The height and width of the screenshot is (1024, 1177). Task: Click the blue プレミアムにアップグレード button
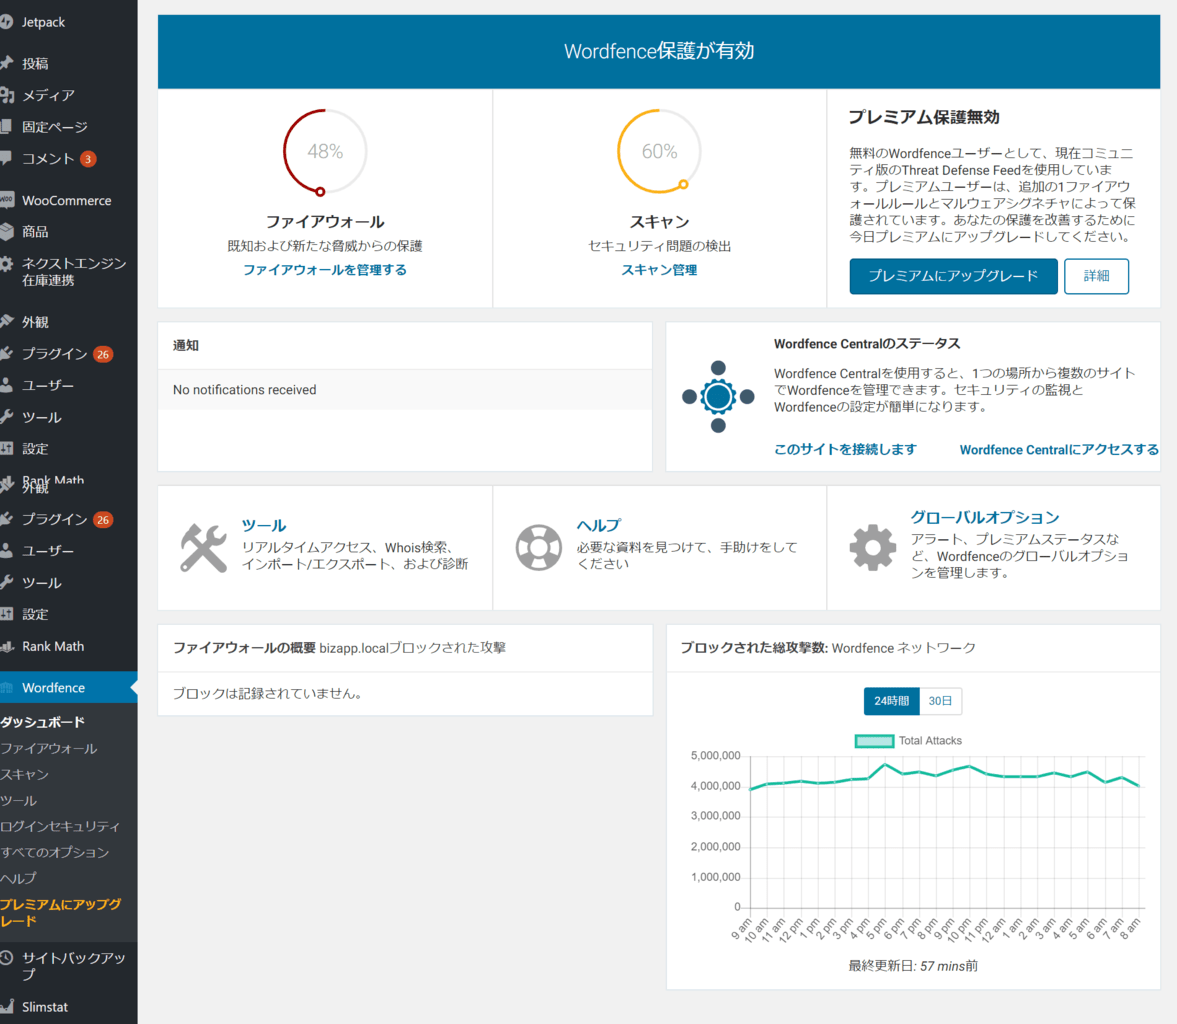tap(953, 276)
